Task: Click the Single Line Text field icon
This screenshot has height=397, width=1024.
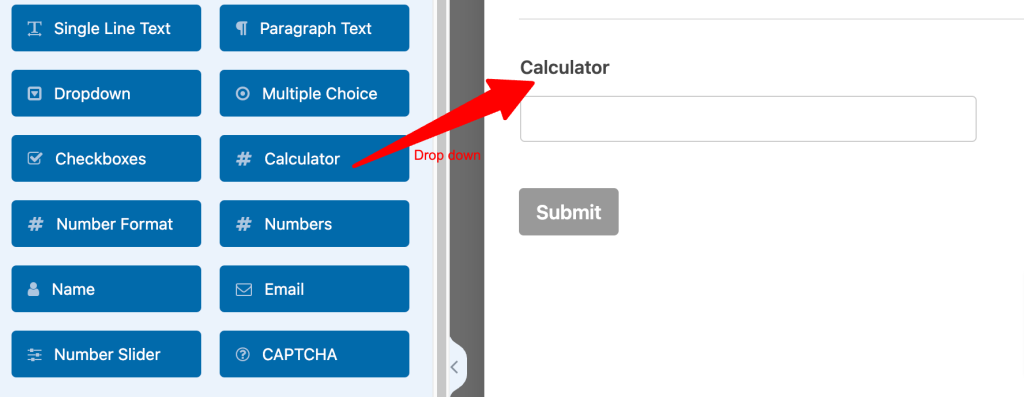Action: [35, 28]
